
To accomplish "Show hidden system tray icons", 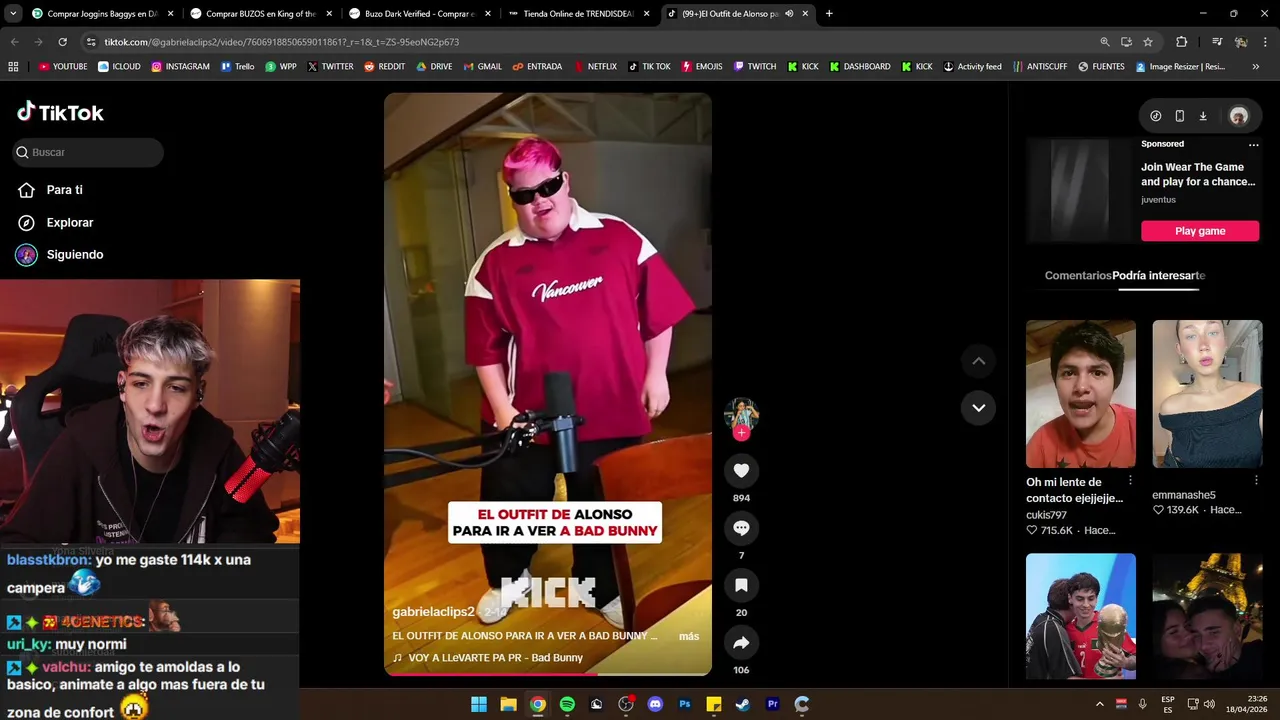I will point(1099,704).
